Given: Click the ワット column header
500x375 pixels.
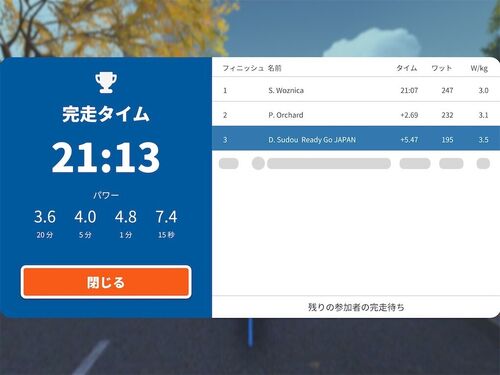Looking at the screenshot, I should click(x=441, y=68).
